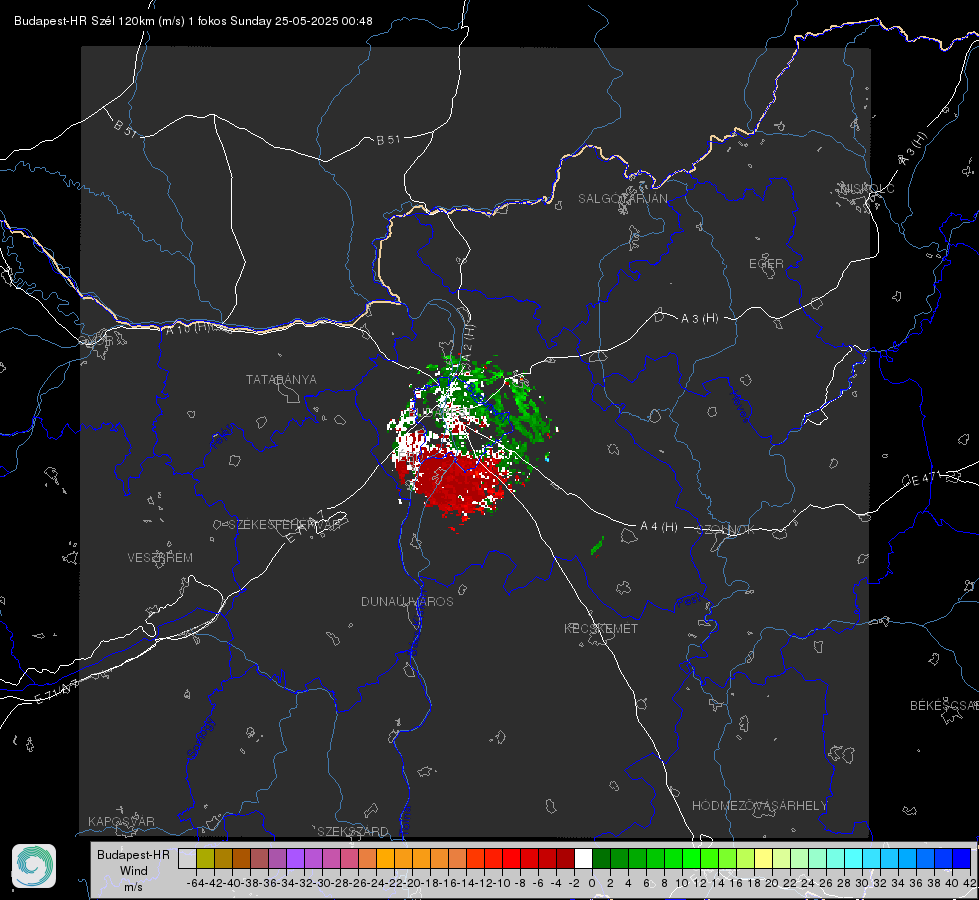Image resolution: width=979 pixels, height=900 pixels.
Task: Select the white zero-velocity legend swatch
Action: 583,859
